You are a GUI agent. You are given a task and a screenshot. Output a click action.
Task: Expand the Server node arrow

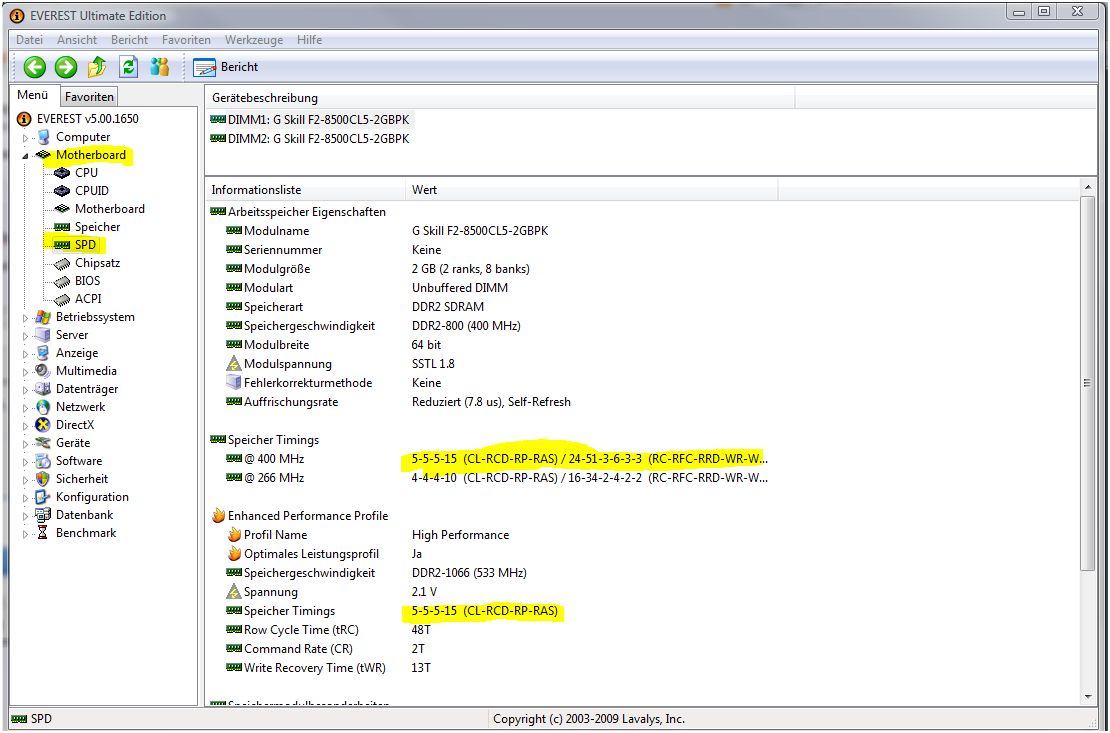(x=26, y=336)
